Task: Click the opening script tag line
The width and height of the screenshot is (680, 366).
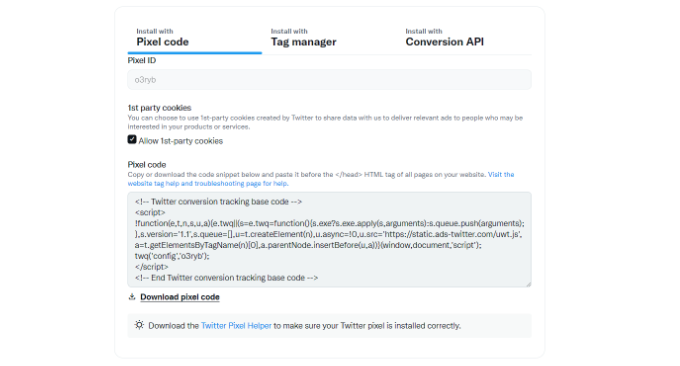Action: coord(150,212)
